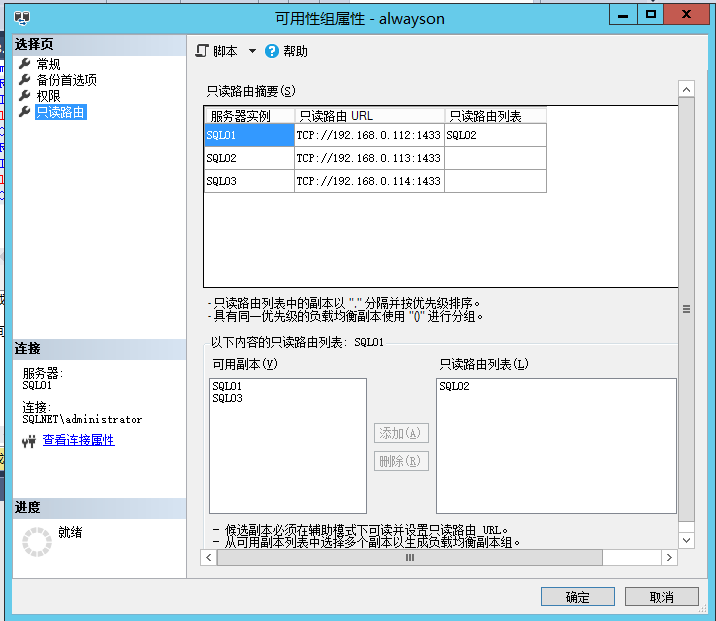Open the 权限 page

[x=48, y=96]
